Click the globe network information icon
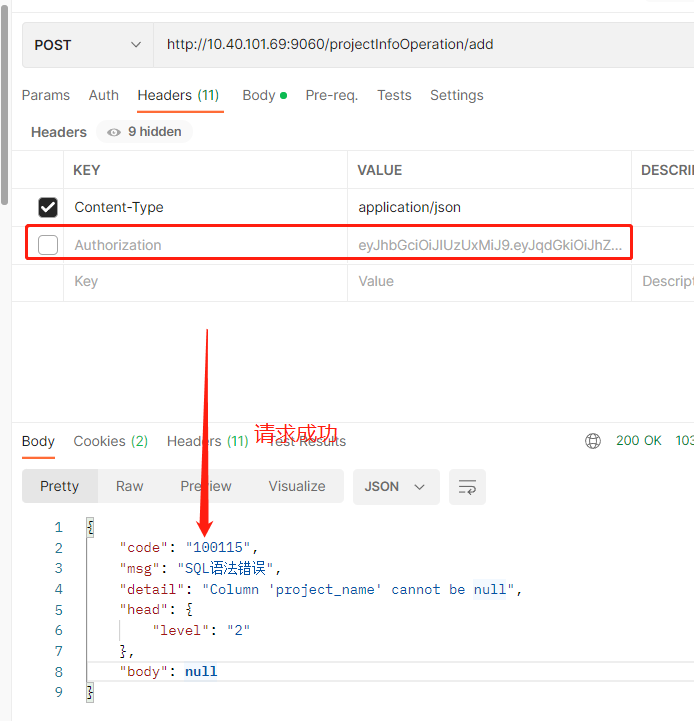 [x=593, y=441]
